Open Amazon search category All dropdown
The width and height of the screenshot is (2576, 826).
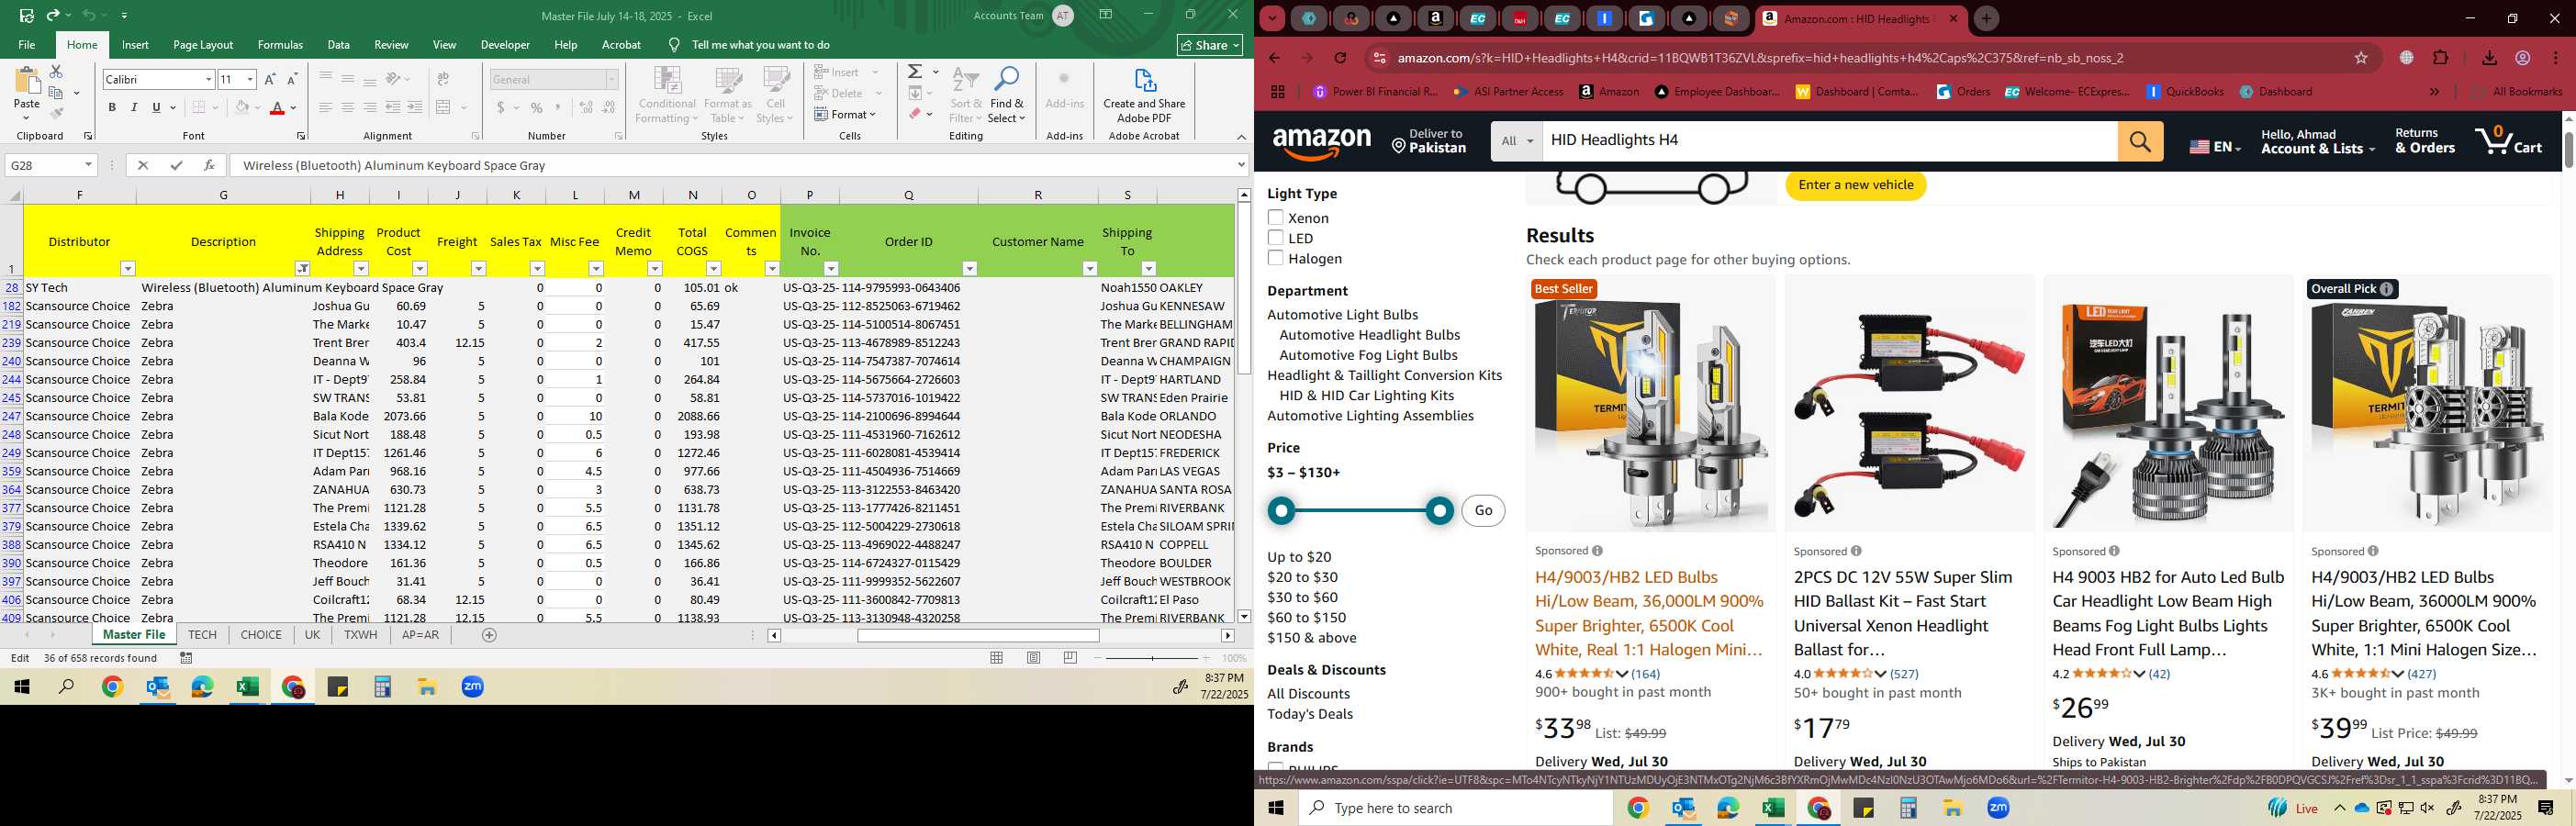point(1516,141)
